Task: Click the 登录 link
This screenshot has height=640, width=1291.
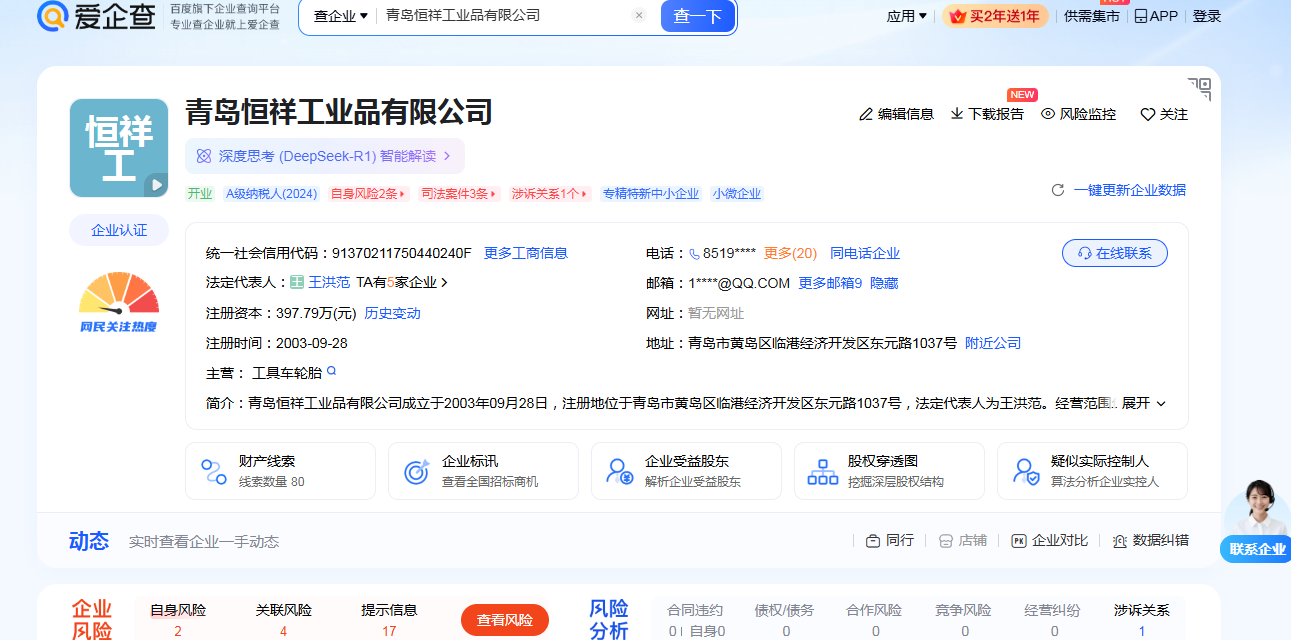Action: [x=1207, y=16]
